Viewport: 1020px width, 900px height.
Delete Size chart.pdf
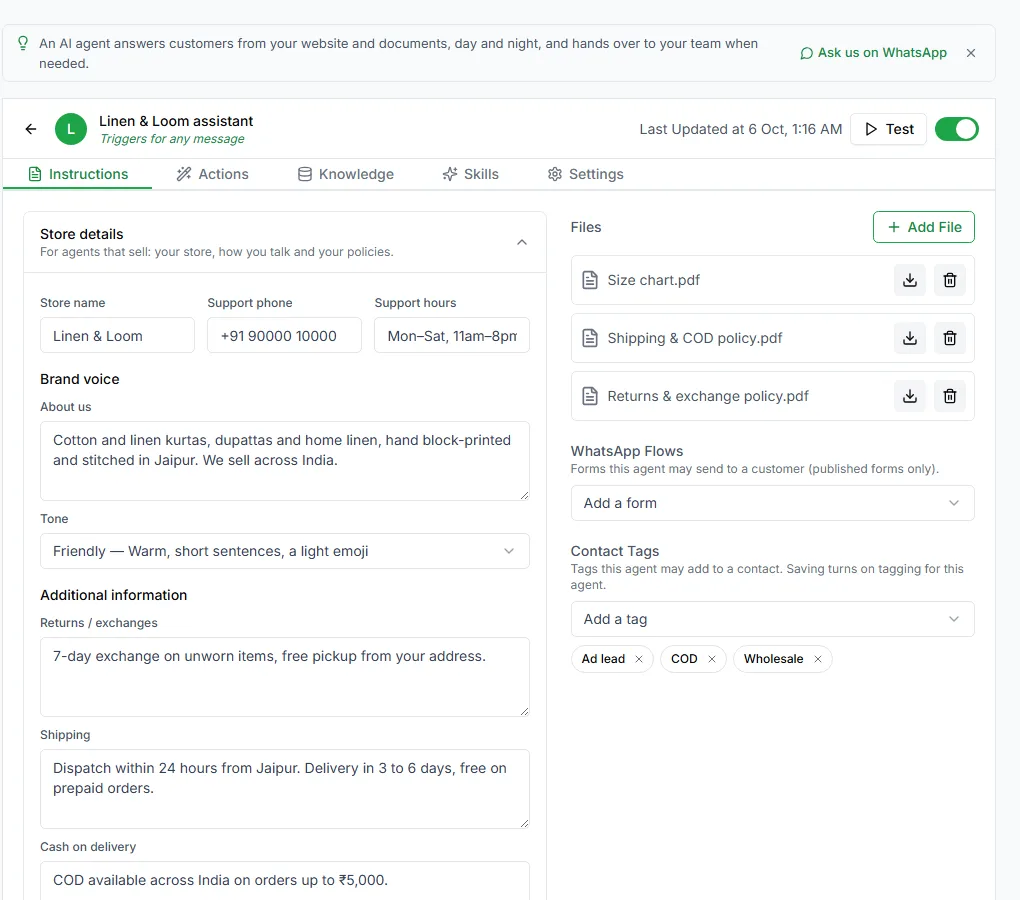[x=950, y=280]
